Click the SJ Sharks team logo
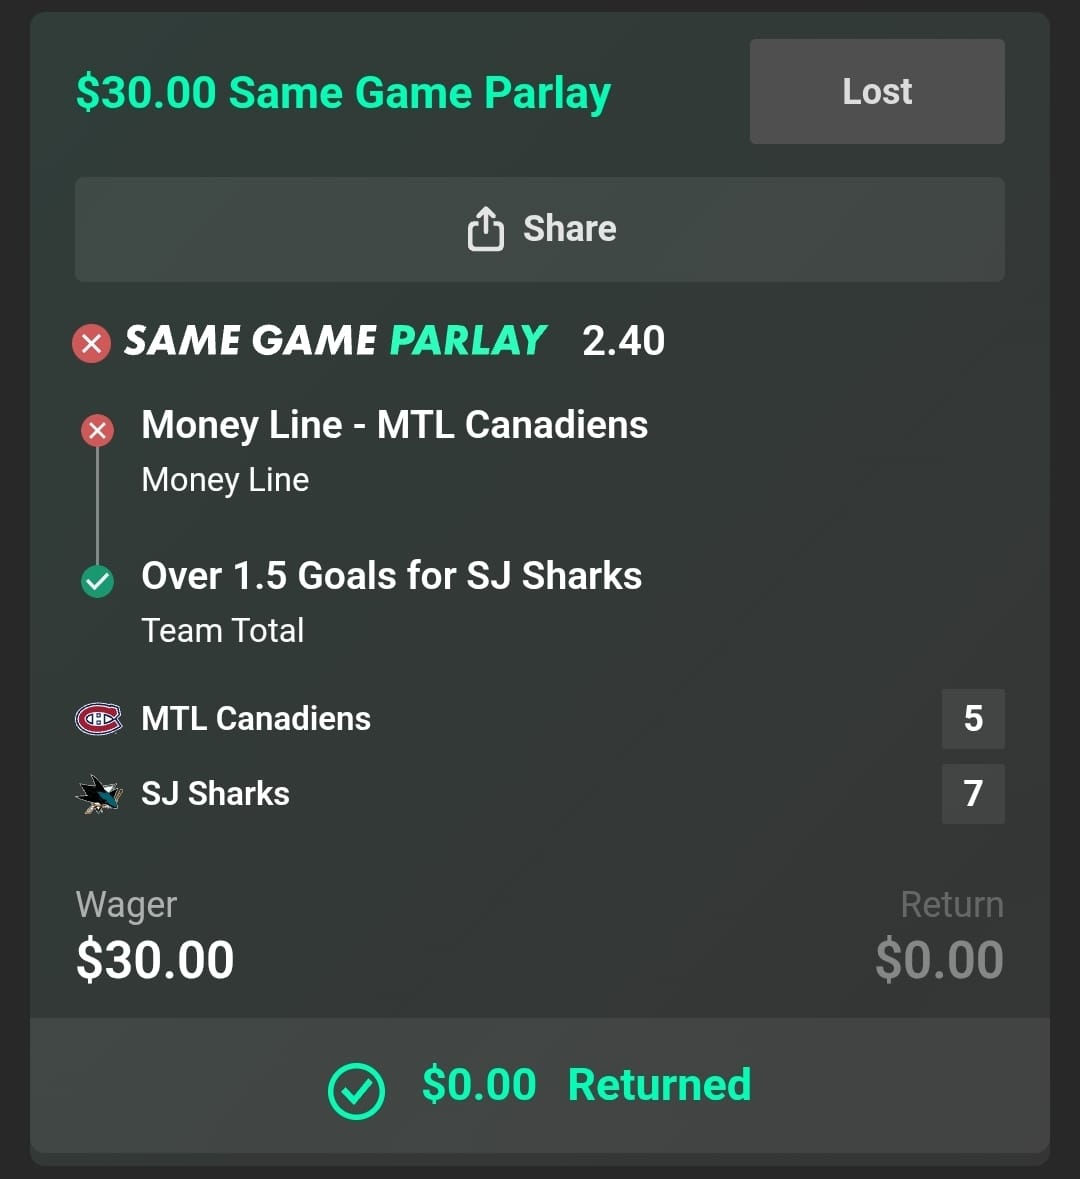This screenshot has width=1080, height=1179. (x=99, y=794)
